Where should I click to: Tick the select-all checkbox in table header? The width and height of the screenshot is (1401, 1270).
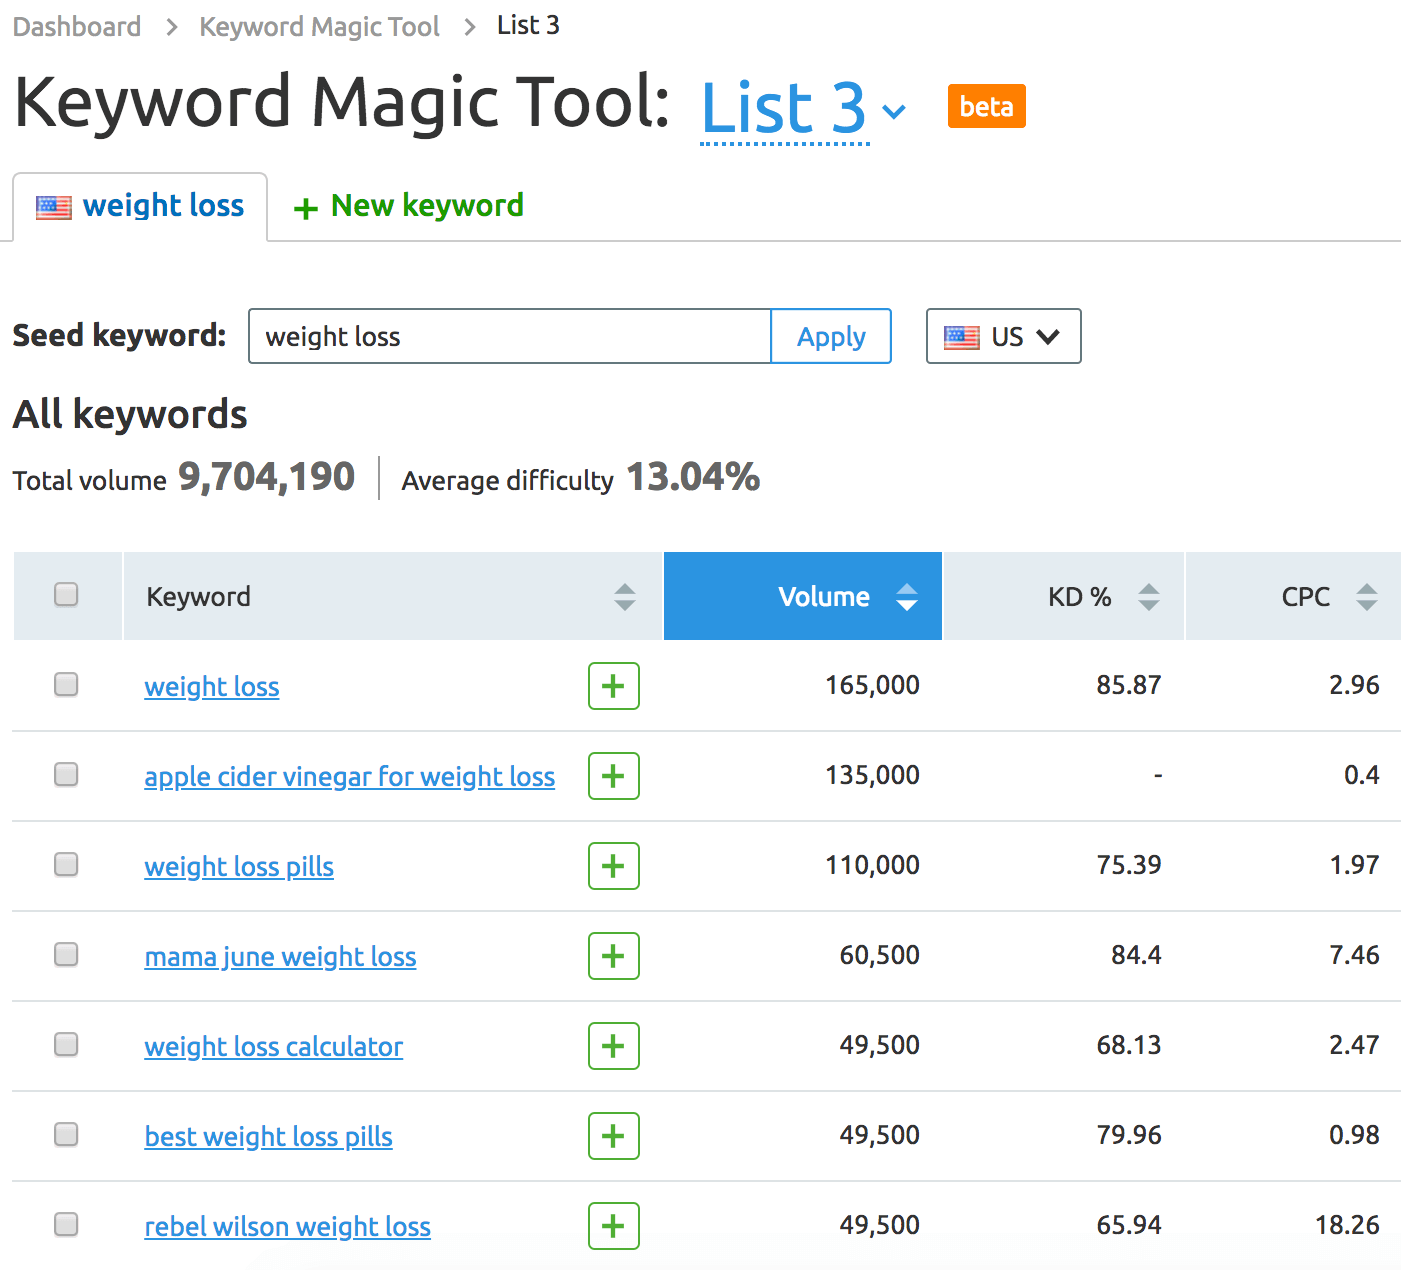pyautogui.click(x=66, y=594)
